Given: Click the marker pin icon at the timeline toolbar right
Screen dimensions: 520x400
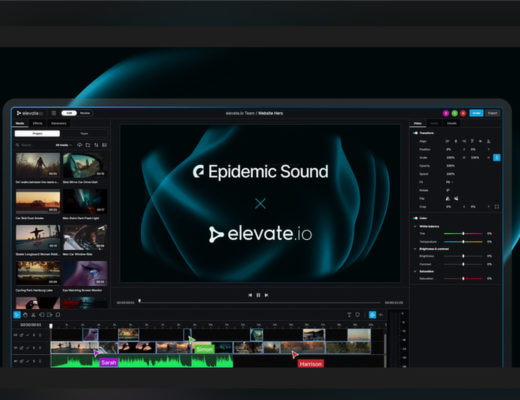Looking at the screenshot, I should [357, 315].
